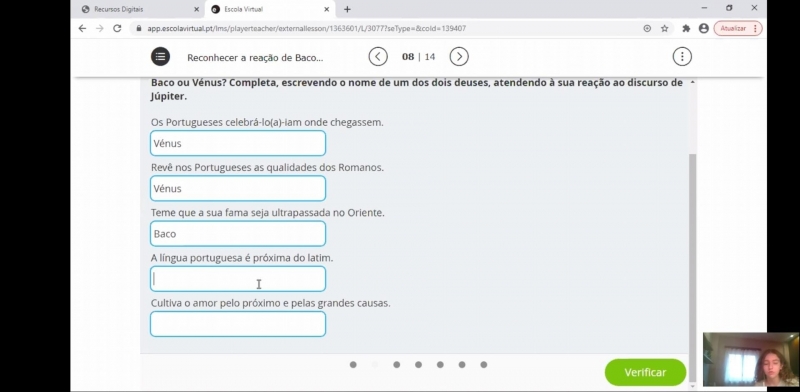Click the Atualizar update button

coord(738,29)
